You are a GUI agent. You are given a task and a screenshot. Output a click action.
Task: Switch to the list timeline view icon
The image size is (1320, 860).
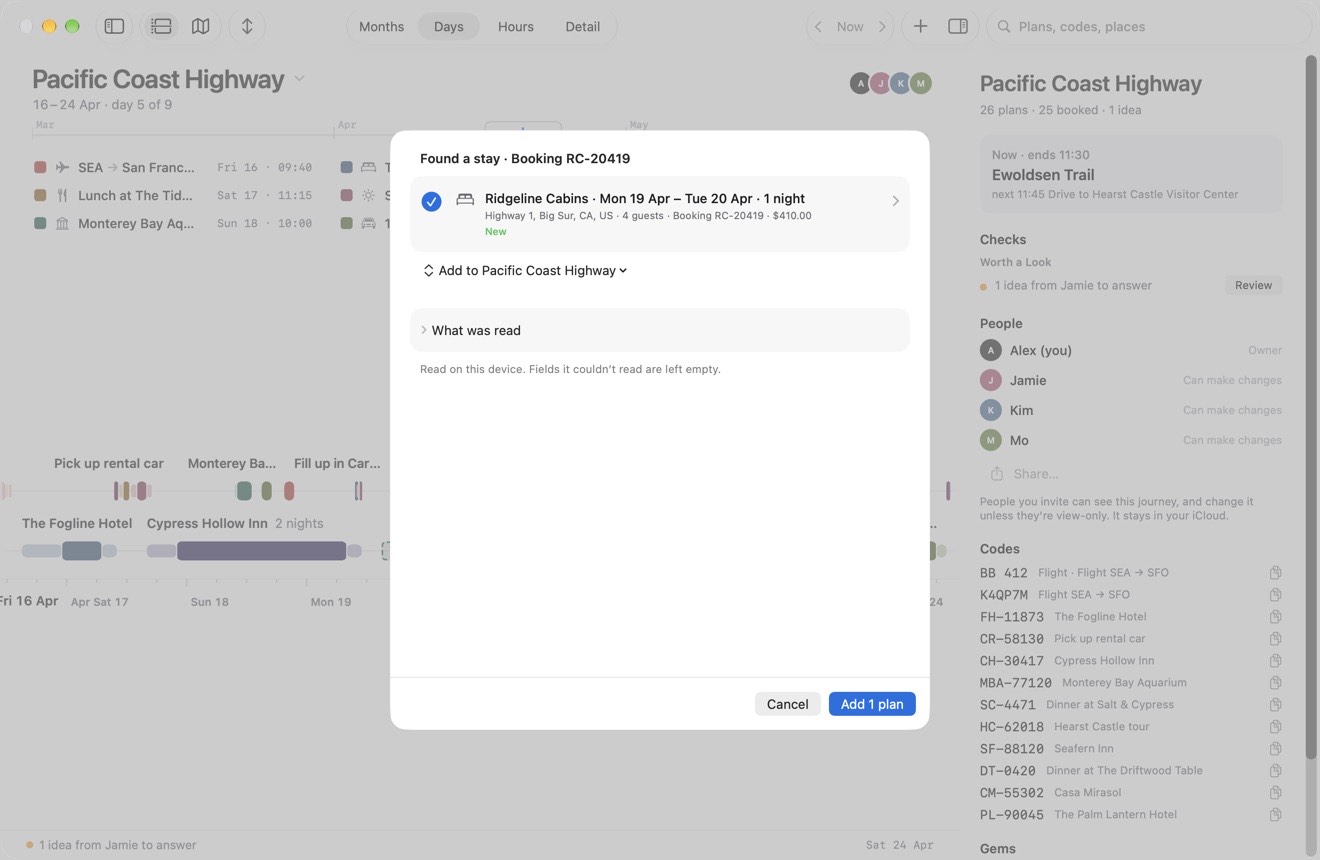click(x=161, y=26)
